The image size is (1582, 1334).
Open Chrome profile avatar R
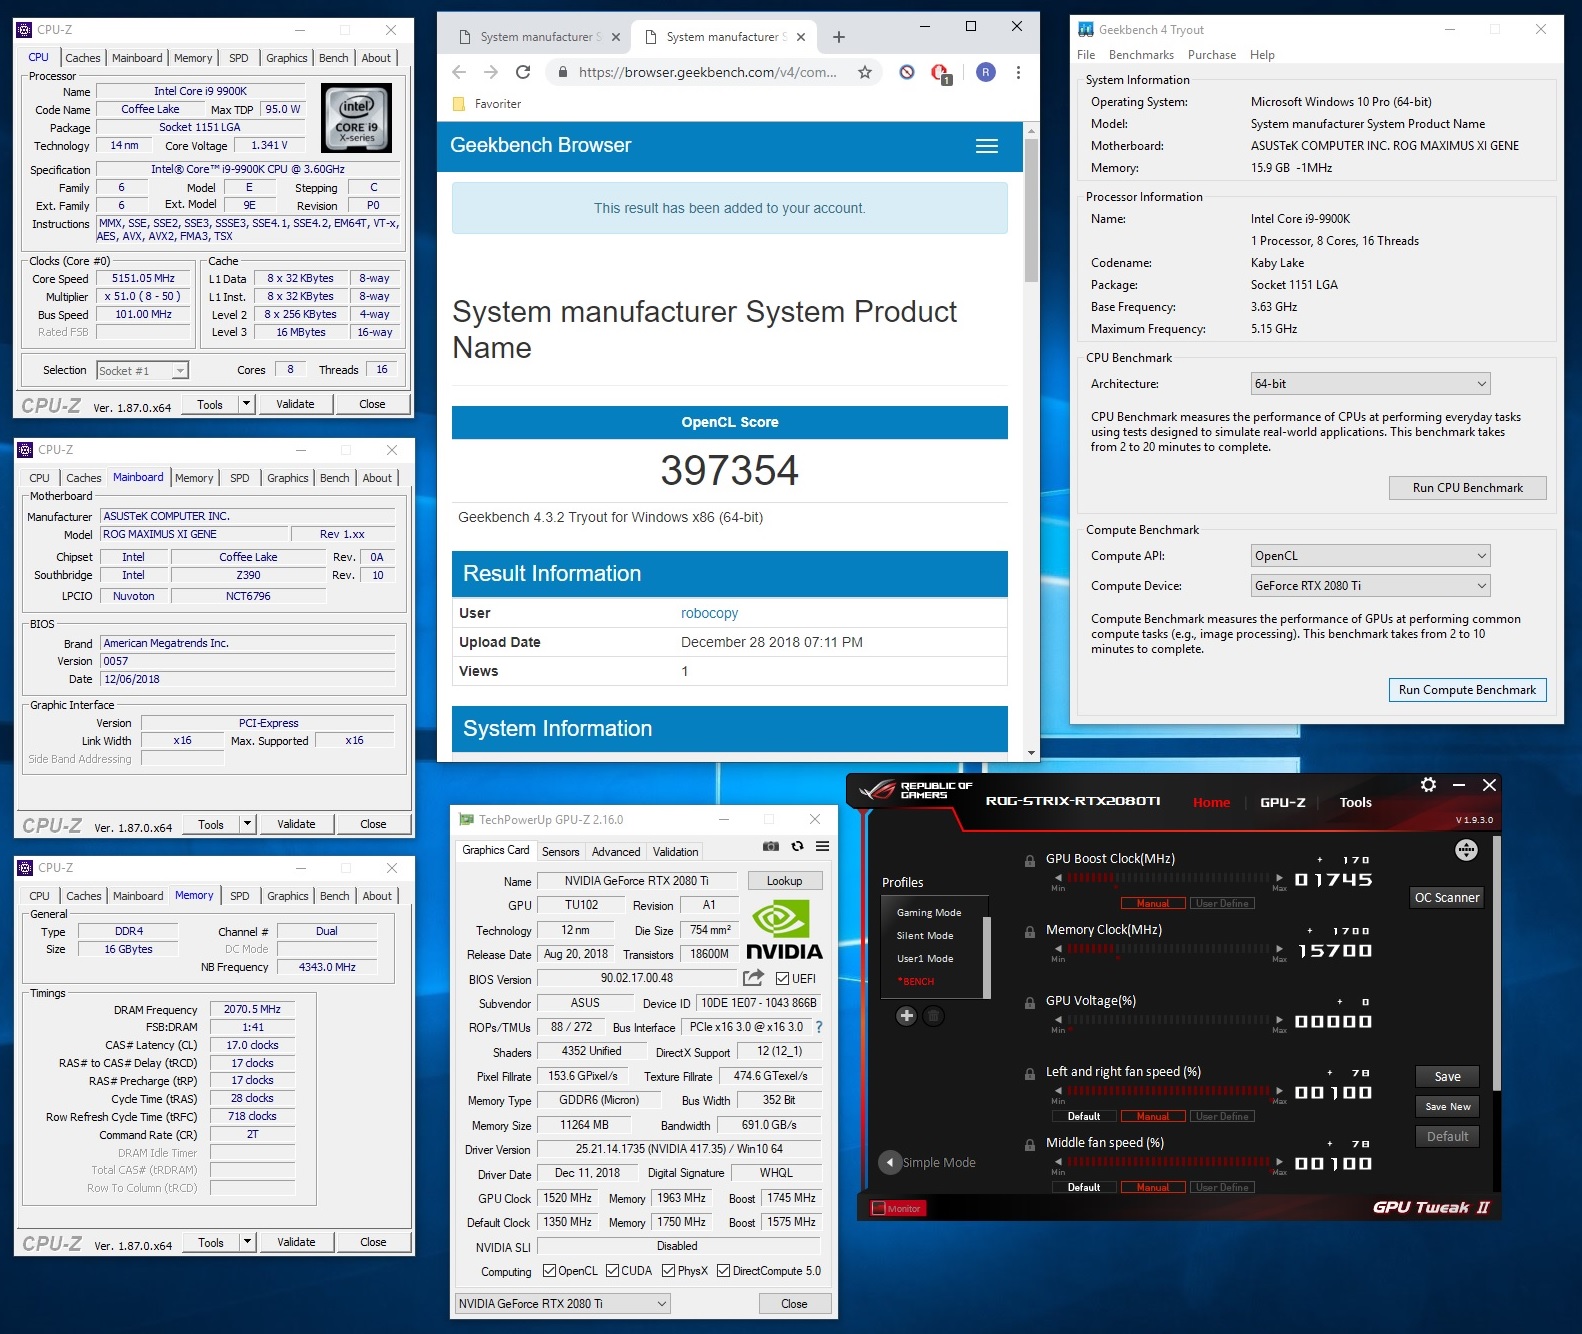pyautogui.click(x=986, y=72)
